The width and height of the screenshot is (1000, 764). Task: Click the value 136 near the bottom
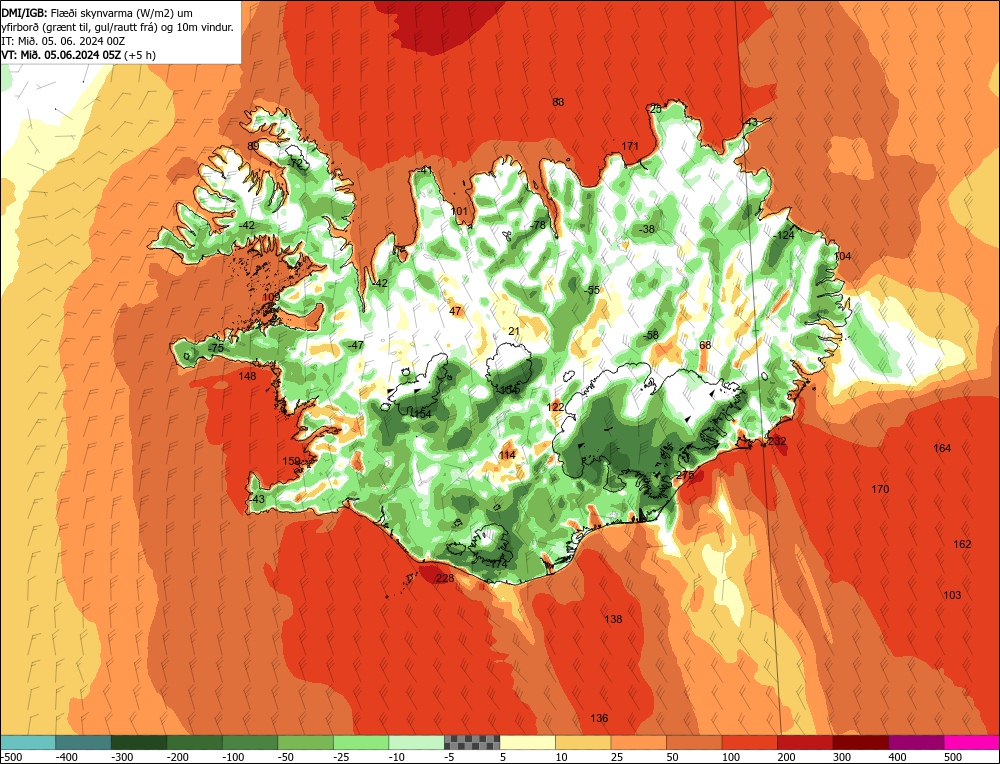pyautogui.click(x=599, y=719)
